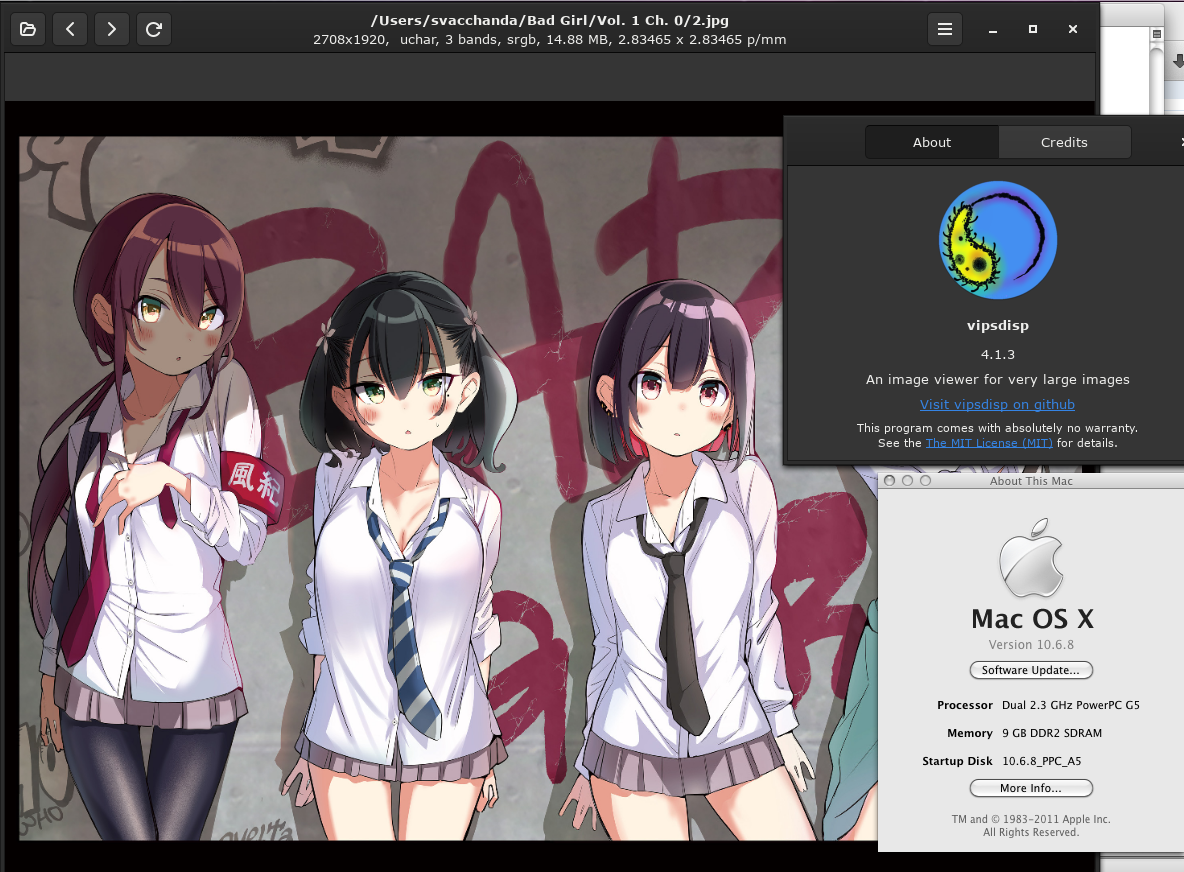
Task: Click Software Update in About This Mac
Action: coord(1031,670)
